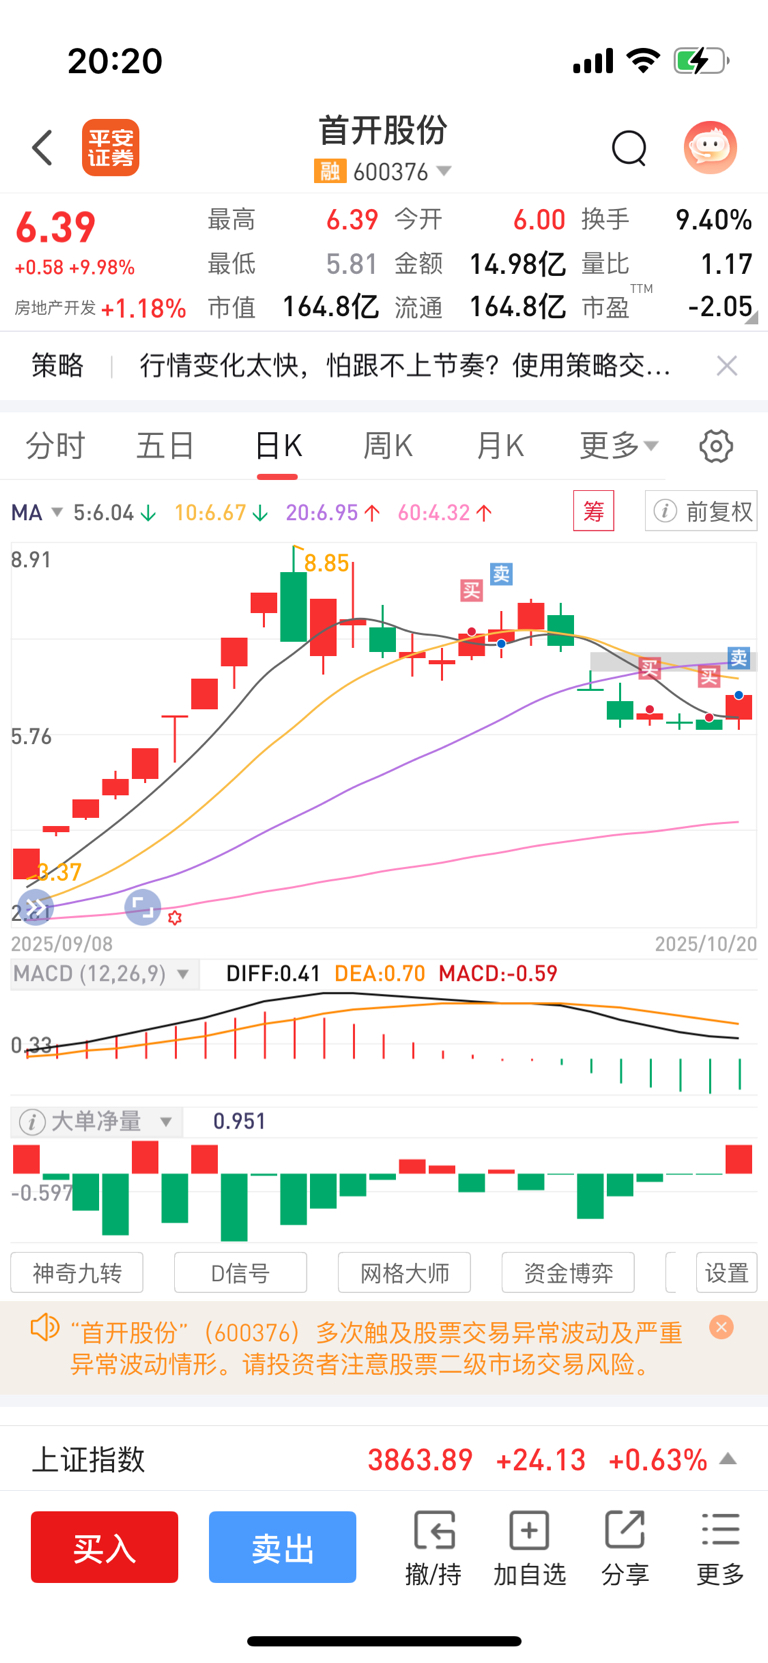The height and width of the screenshot is (1663, 768).
Task: Open the 平安证券 logo icon
Action: (110, 148)
